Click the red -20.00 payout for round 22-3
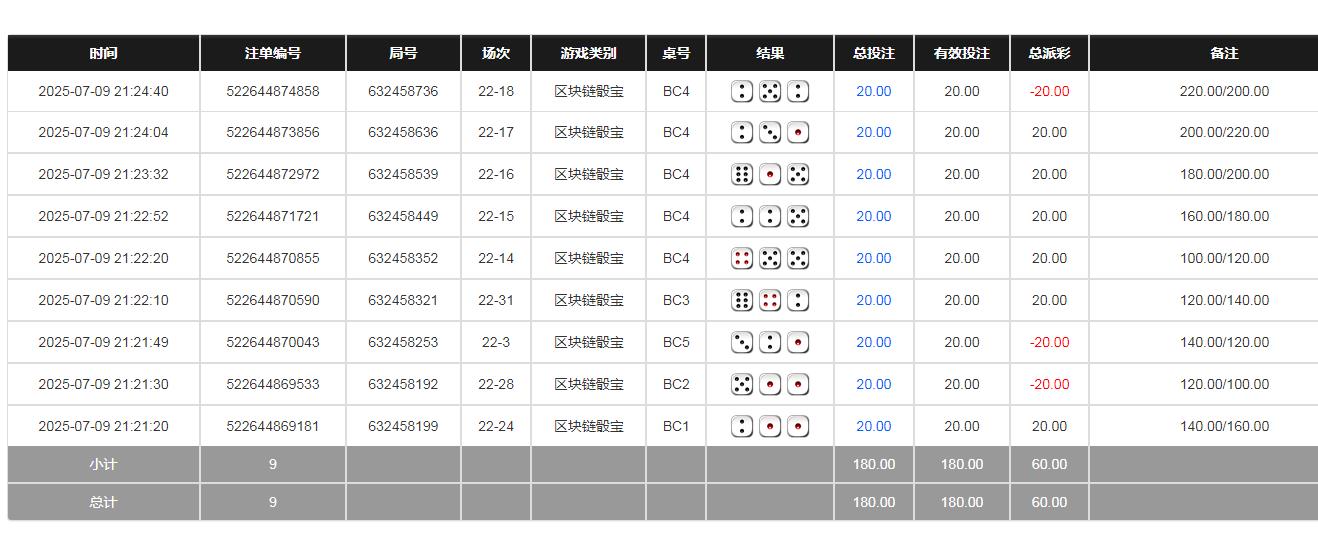 click(x=1049, y=342)
